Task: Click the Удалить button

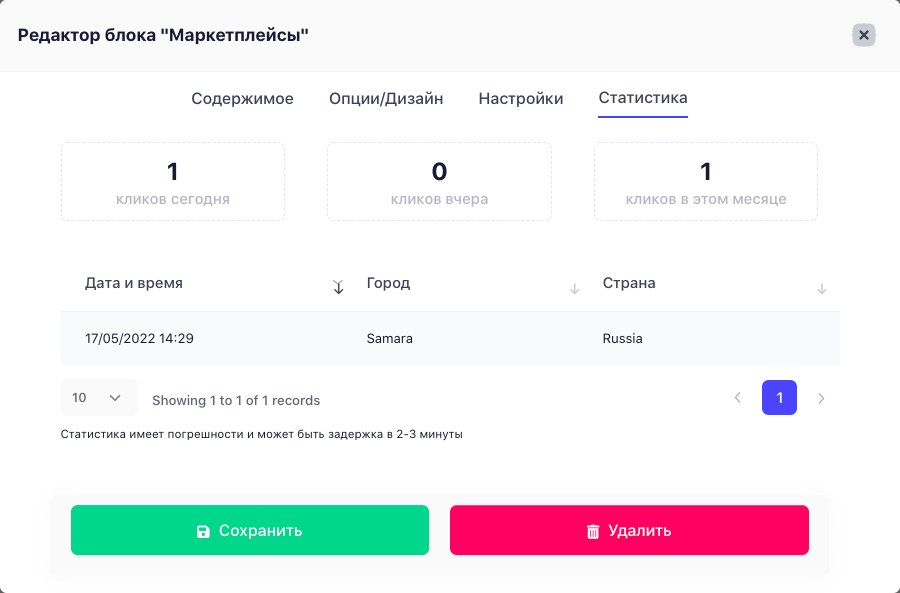Action: coord(629,530)
